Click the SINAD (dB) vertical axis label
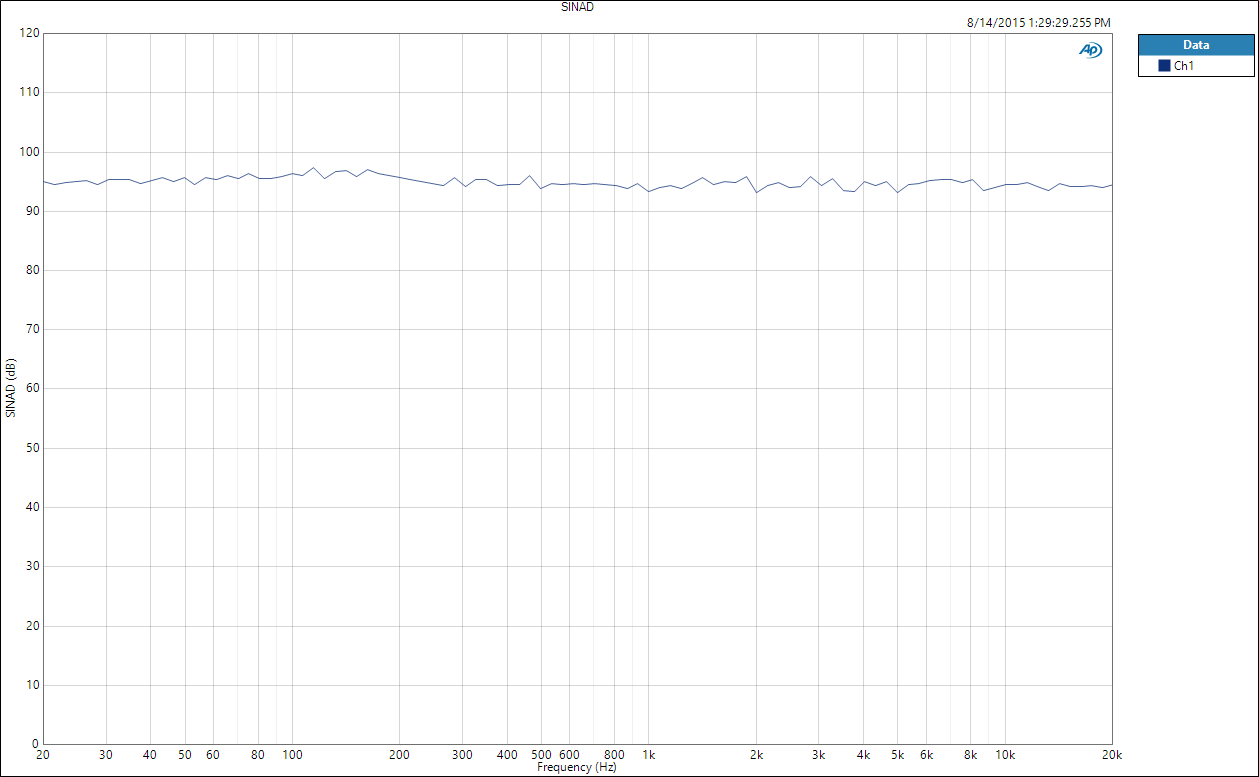Screen dimensions: 1259x777 [10, 387]
